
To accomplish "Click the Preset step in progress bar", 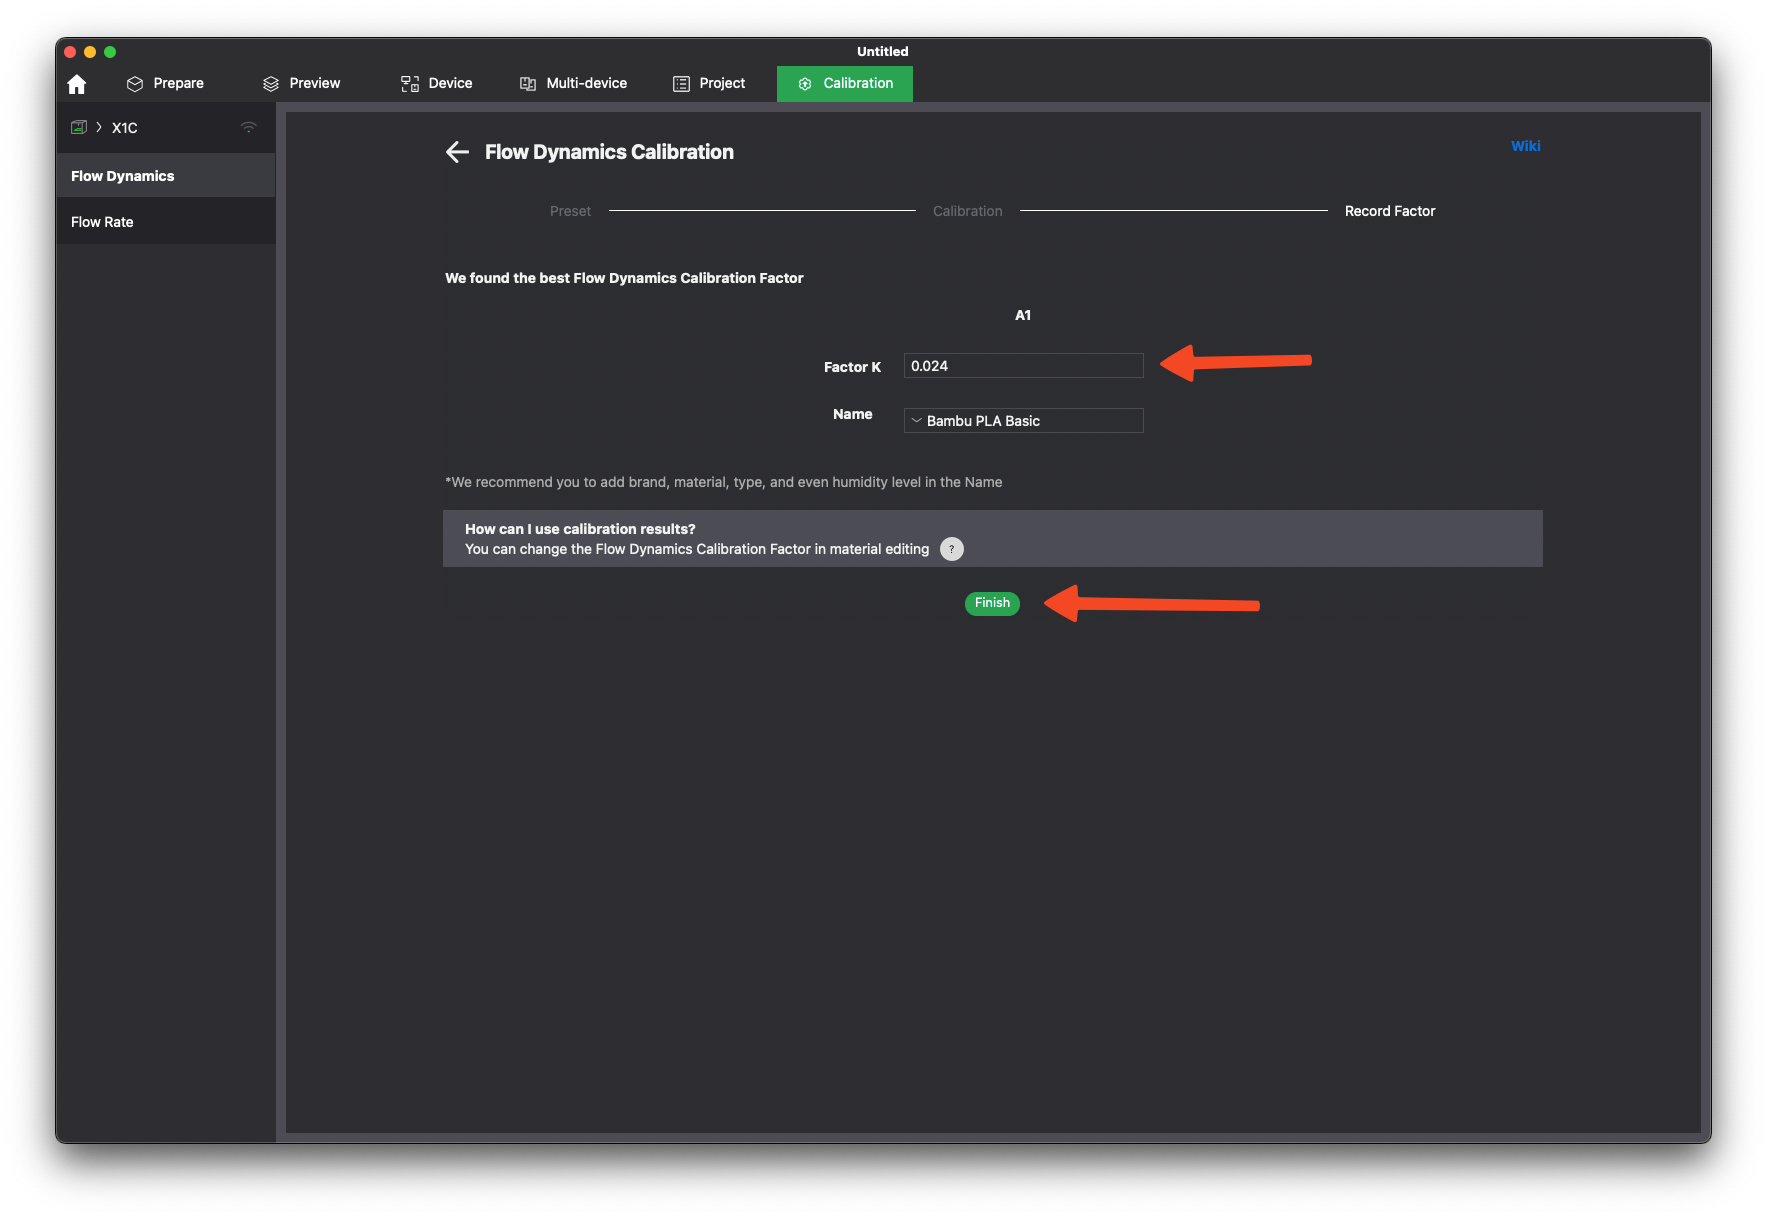I will 570,211.
